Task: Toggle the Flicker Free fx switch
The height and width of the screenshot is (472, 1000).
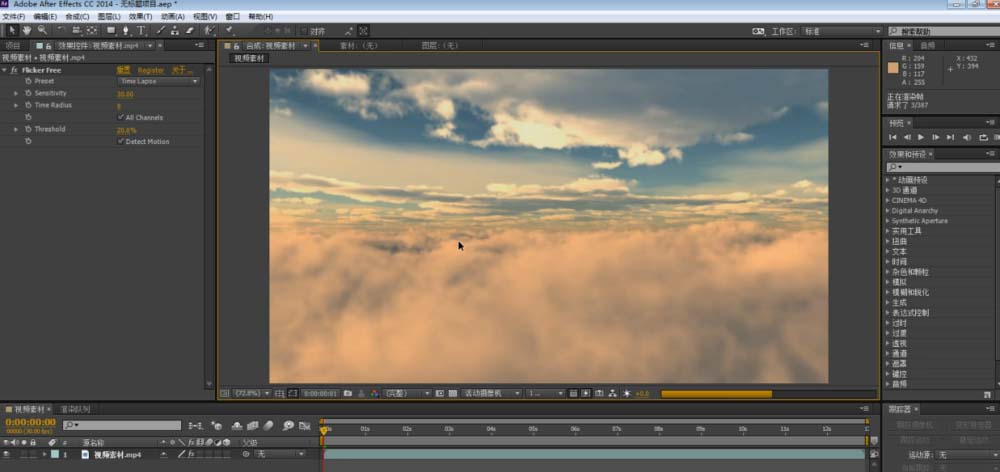Action: [14, 70]
